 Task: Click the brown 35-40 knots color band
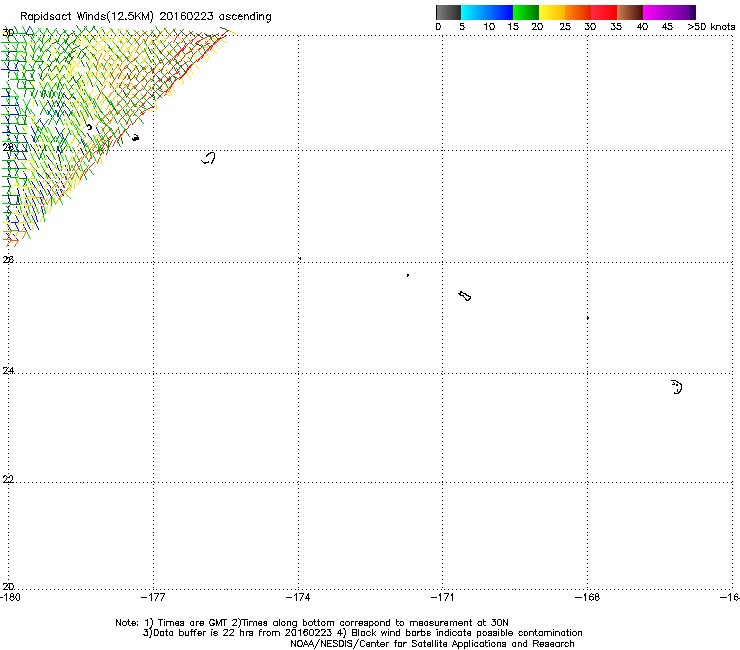(x=630, y=12)
